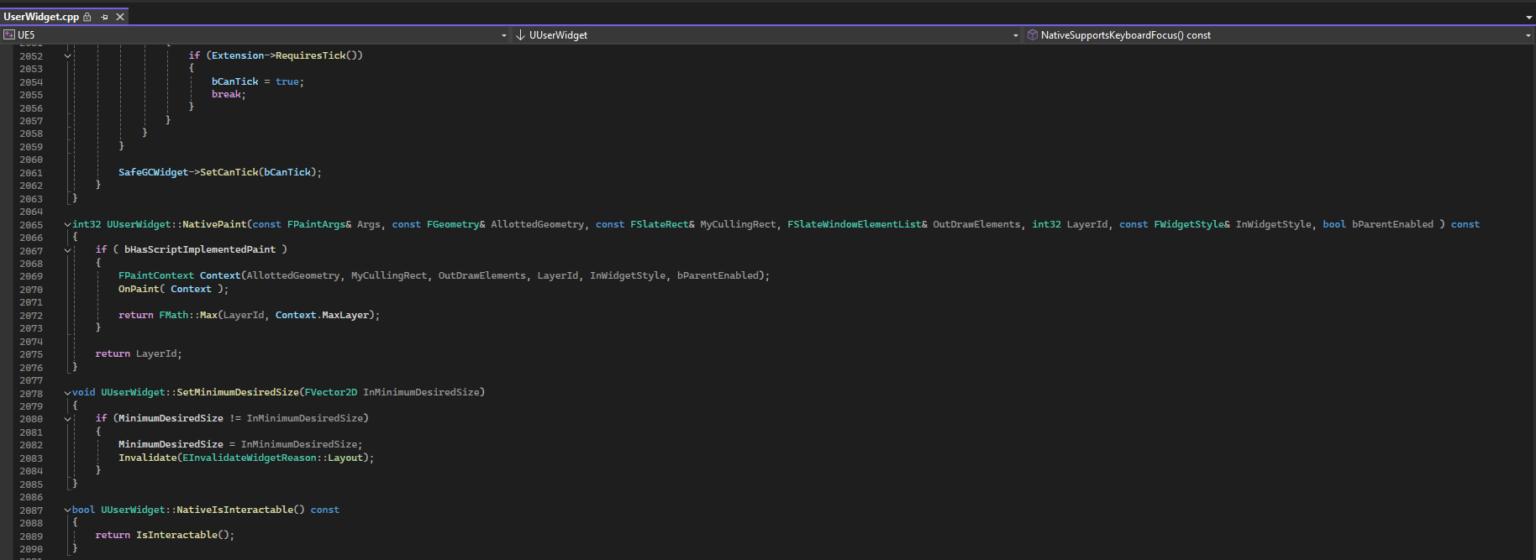Click the read-only lock icon on UserWidget.cpp tab
This screenshot has width=1536, height=560.
(87, 17)
